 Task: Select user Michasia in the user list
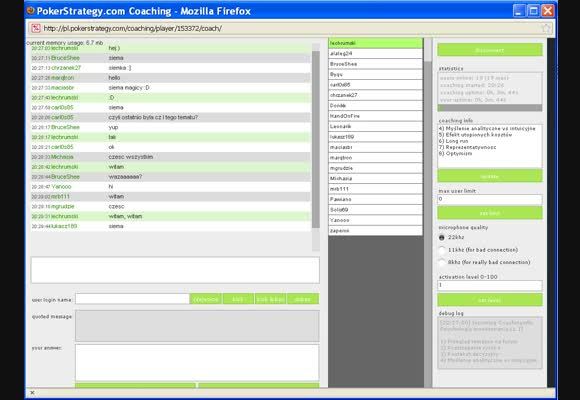[375, 178]
